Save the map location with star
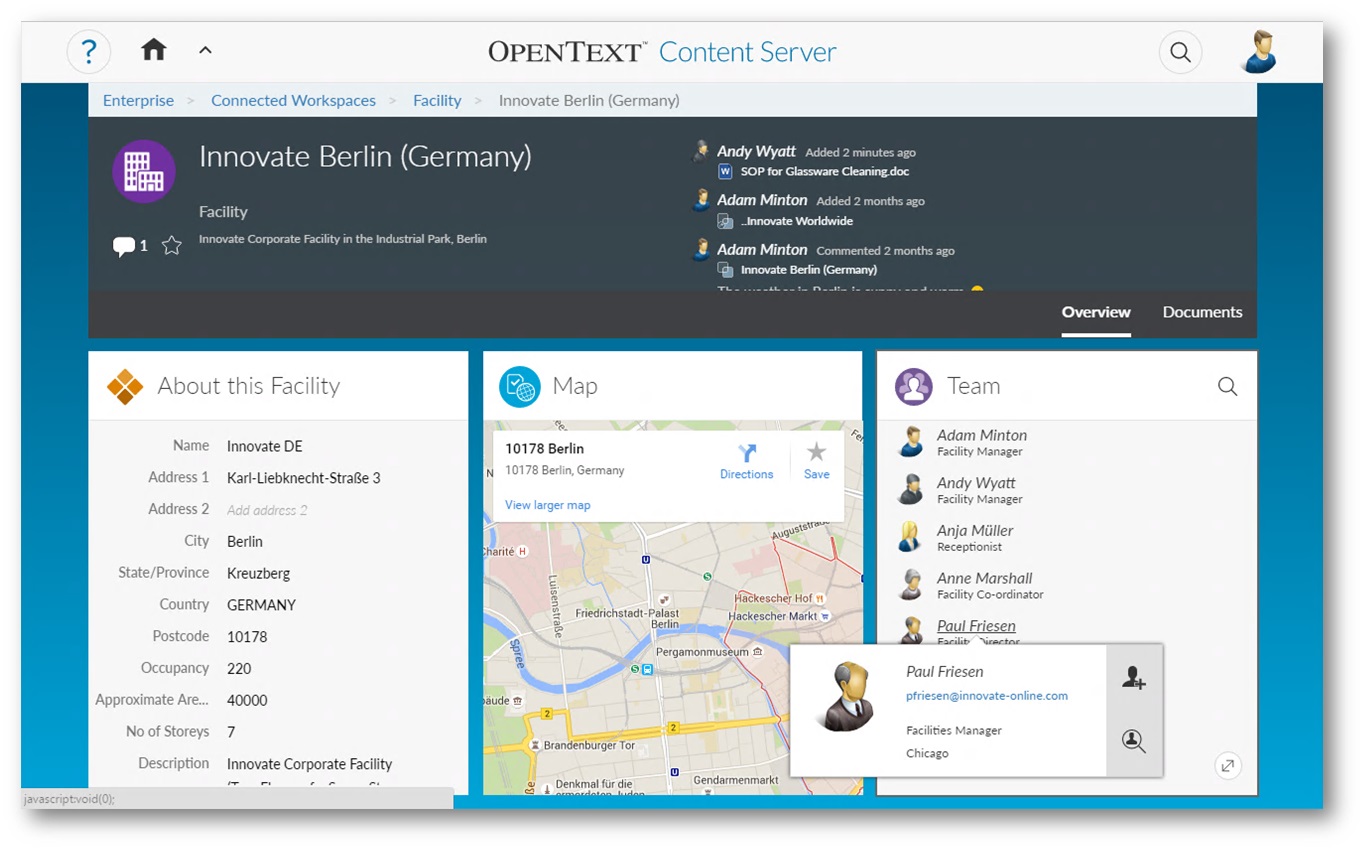 pyautogui.click(x=817, y=462)
